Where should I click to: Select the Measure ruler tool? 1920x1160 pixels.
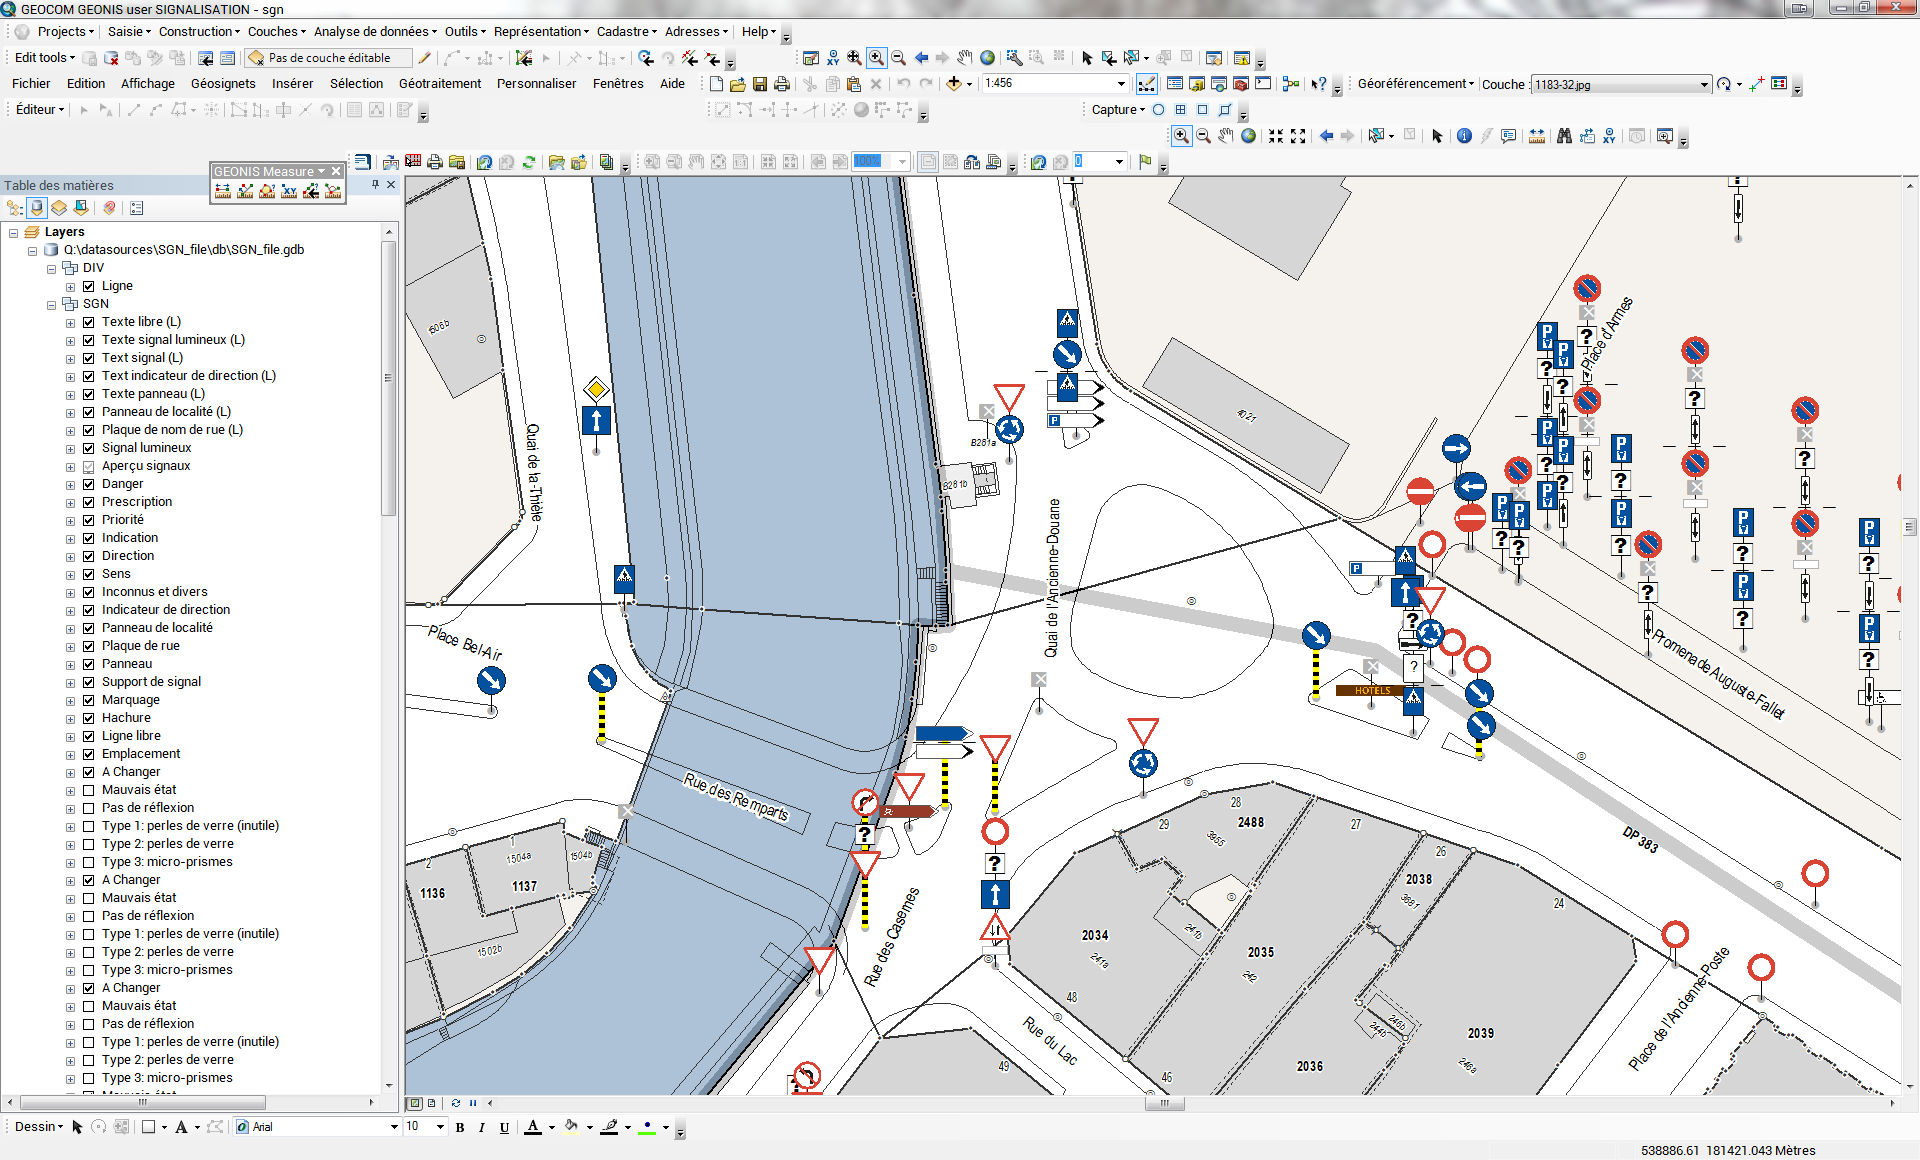click(1537, 136)
